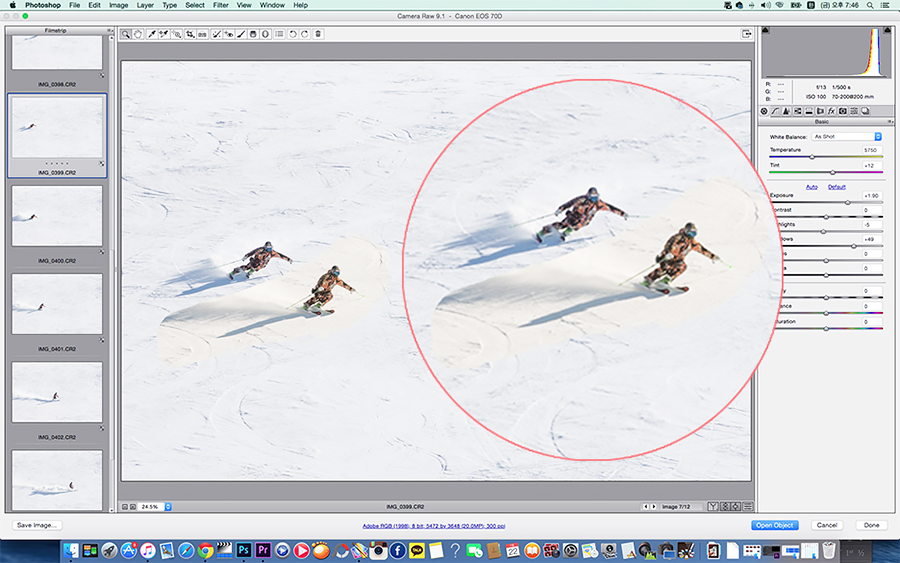
Task: Open the Split Toning panel tab
Action: [x=809, y=111]
